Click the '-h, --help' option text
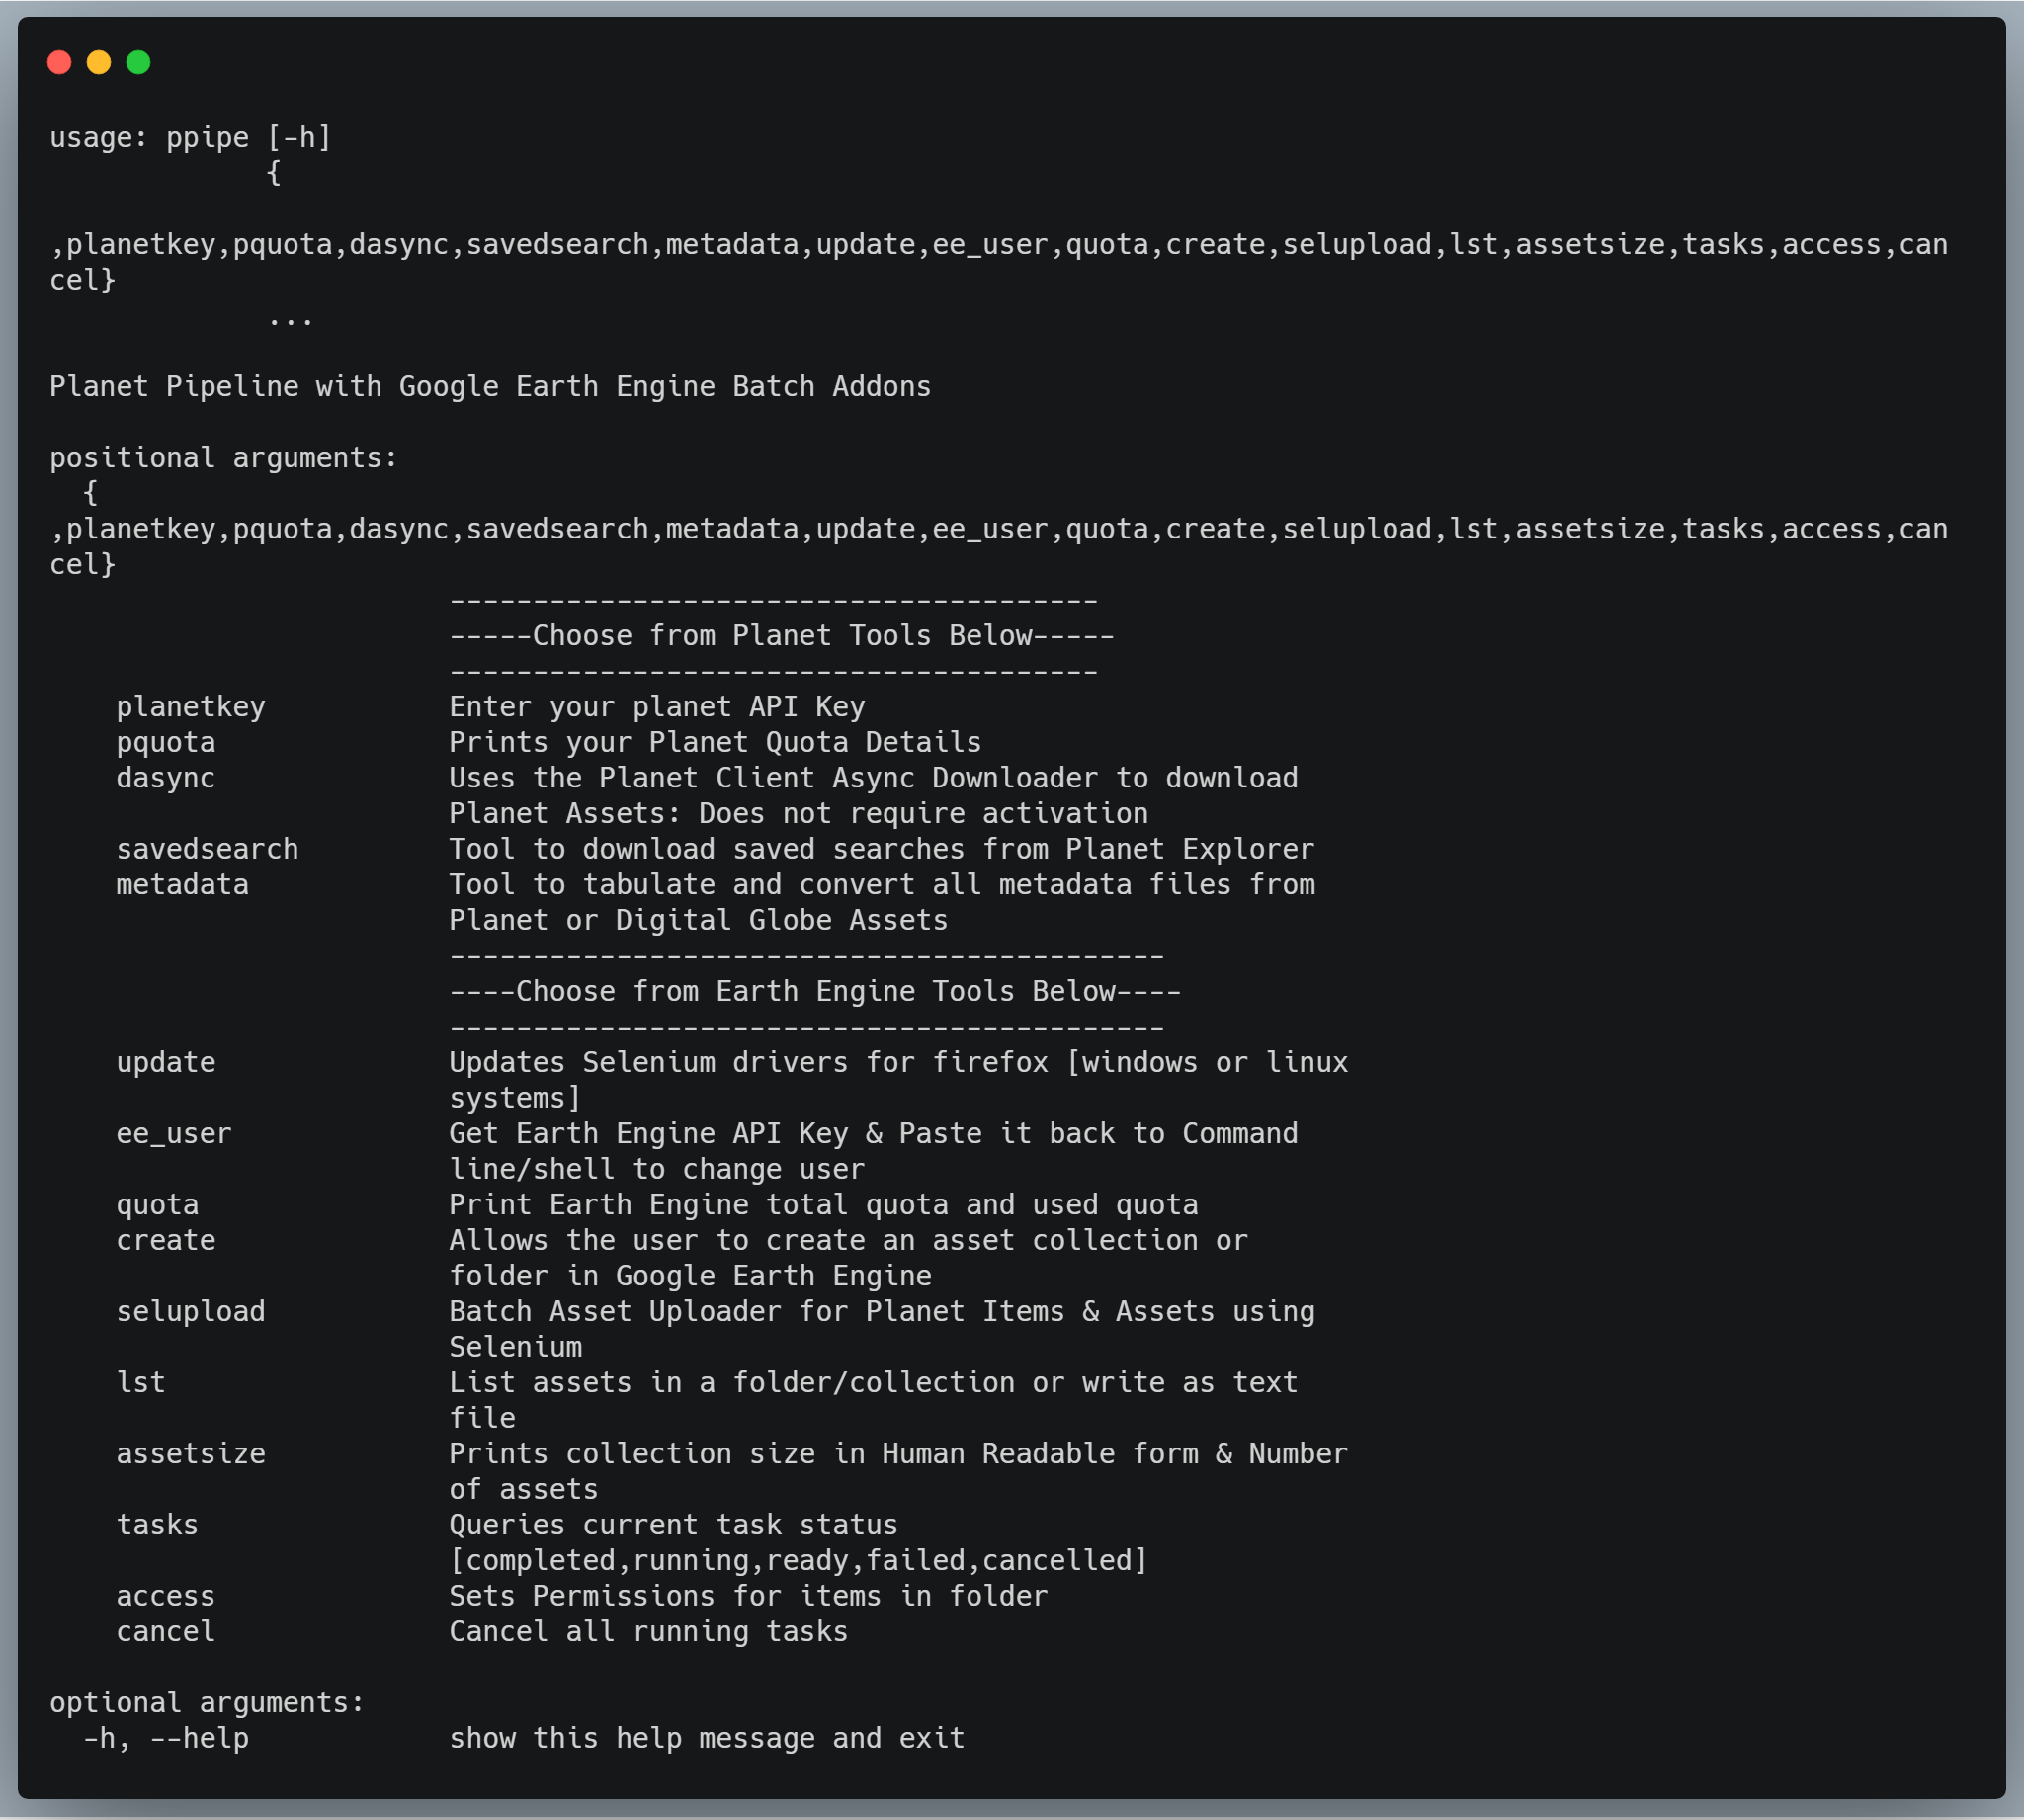The height and width of the screenshot is (1820, 2024). pyautogui.click(x=165, y=1739)
